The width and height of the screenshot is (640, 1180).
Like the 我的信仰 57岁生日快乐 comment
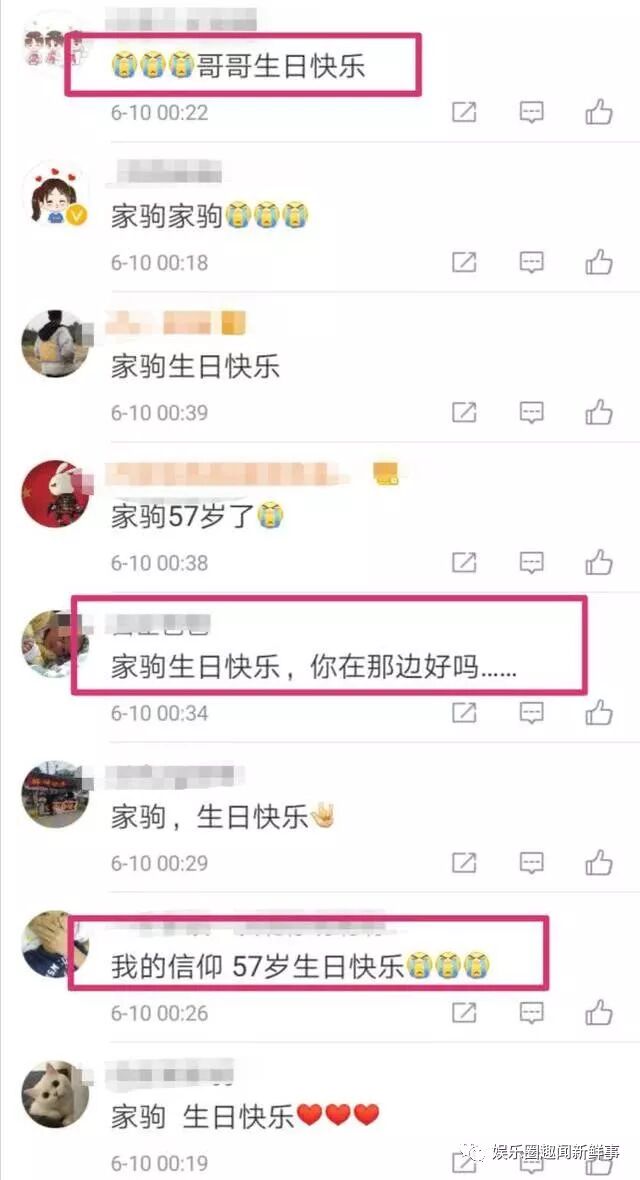click(x=599, y=1011)
